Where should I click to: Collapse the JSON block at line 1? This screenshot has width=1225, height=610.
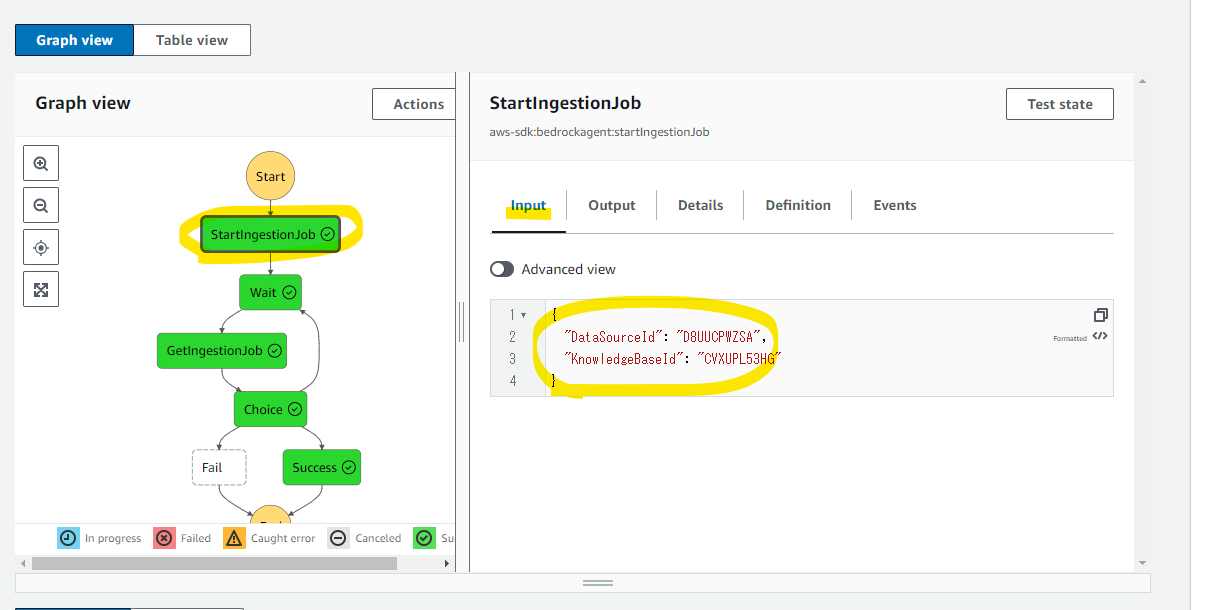pos(524,315)
